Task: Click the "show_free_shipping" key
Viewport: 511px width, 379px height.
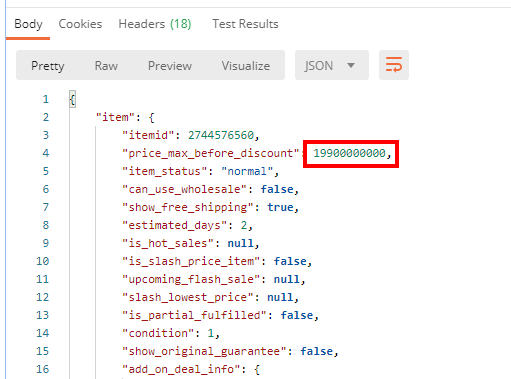Action: point(188,207)
